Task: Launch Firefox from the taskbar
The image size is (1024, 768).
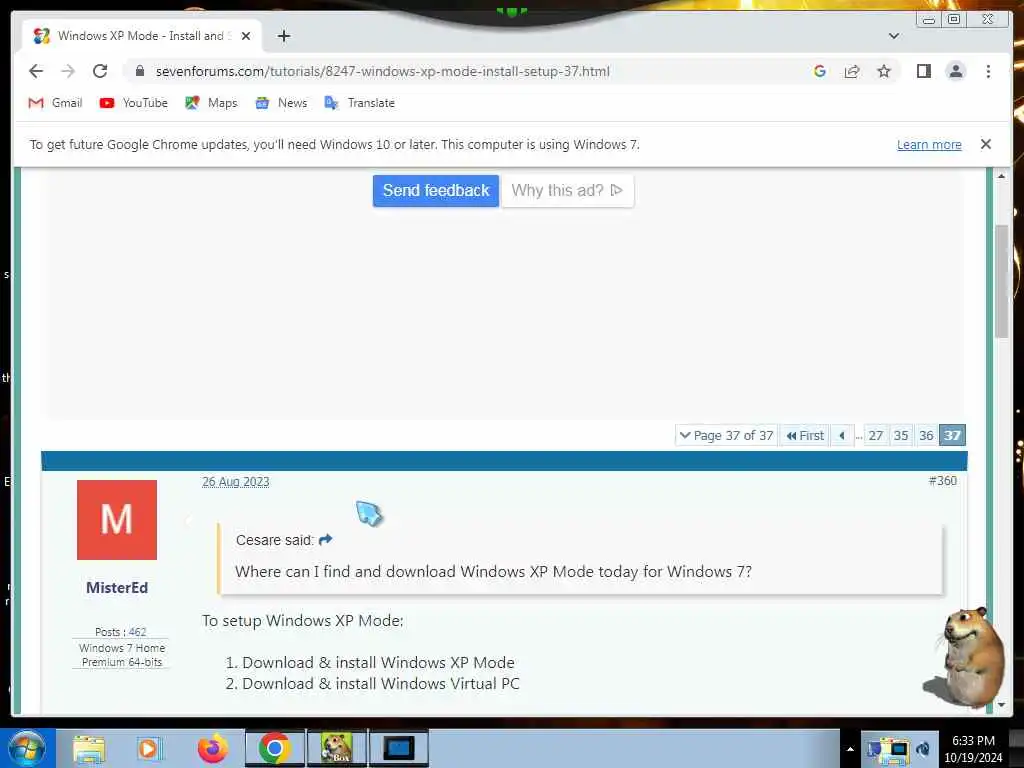Action: (x=213, y=748)
